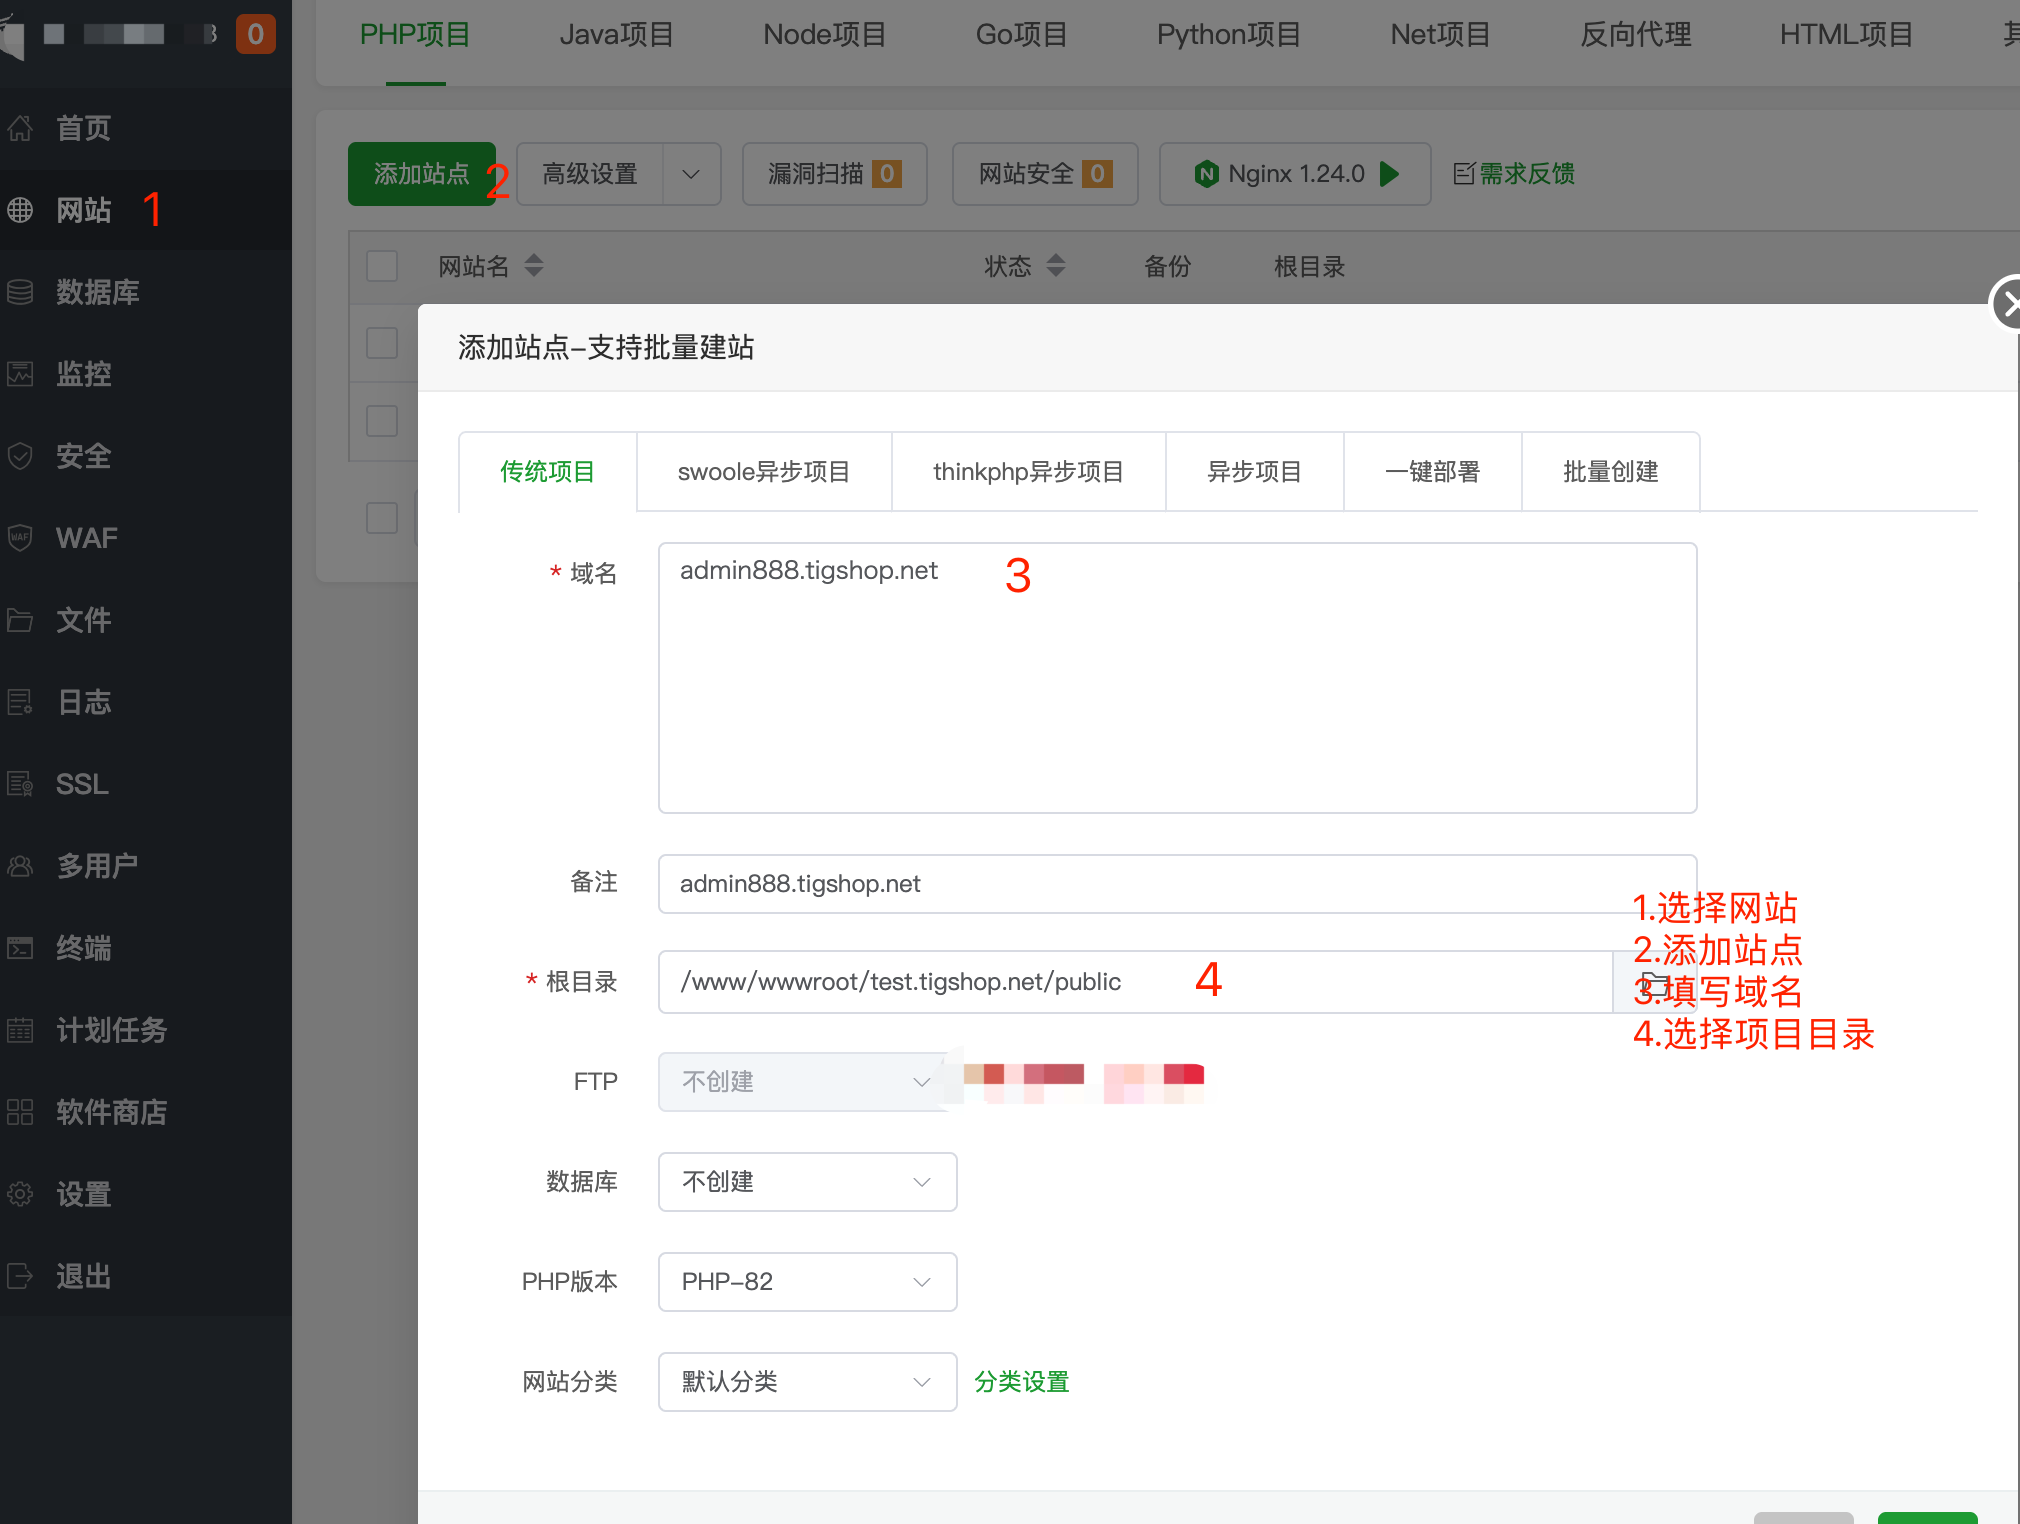Viewport: 2020px width, 1524px height.
Task: Click into the 备注 input field
Action: coord(1178,884)
